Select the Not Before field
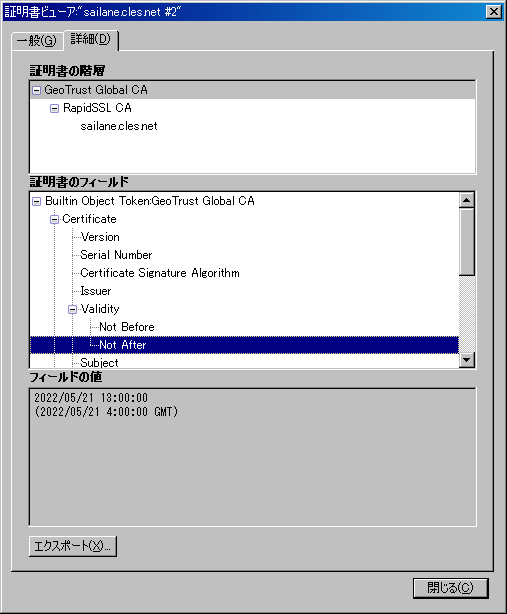Screen dimensions: 507x614 pyautogui.click(x=126, y=327)
